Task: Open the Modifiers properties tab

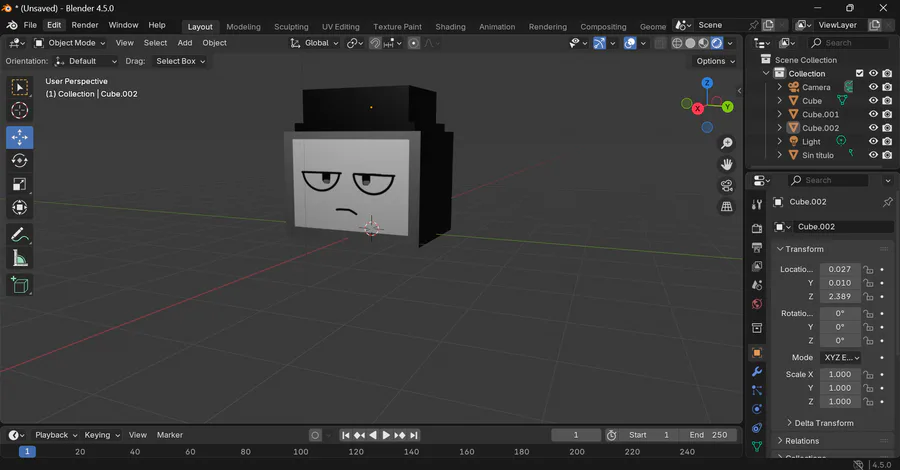Action: (757, 371)
